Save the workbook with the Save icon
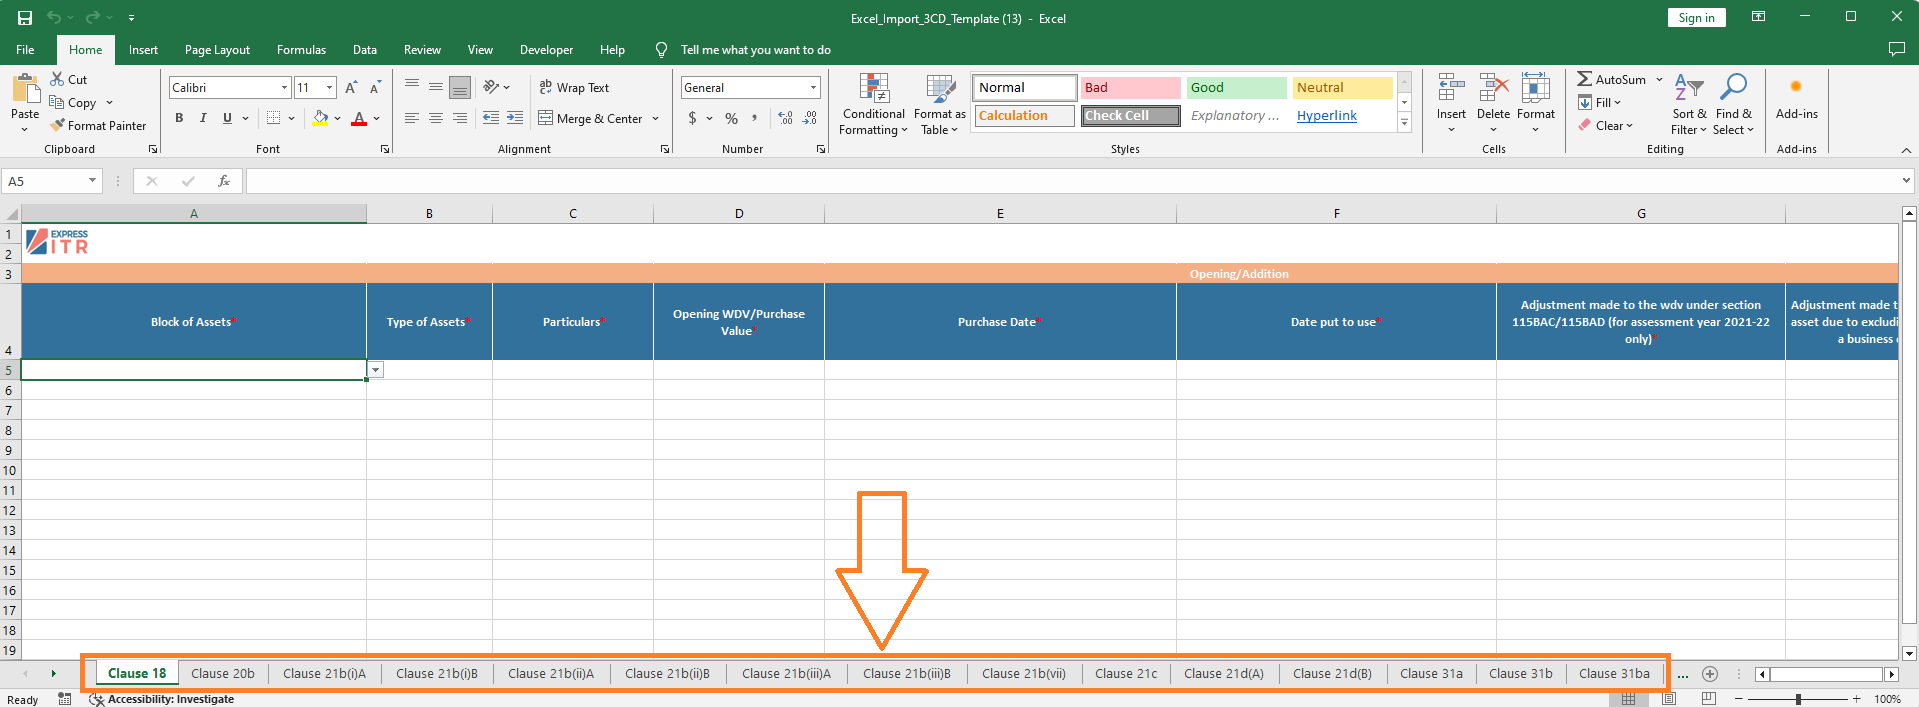1919x707 pixels. tap(25, 18)
